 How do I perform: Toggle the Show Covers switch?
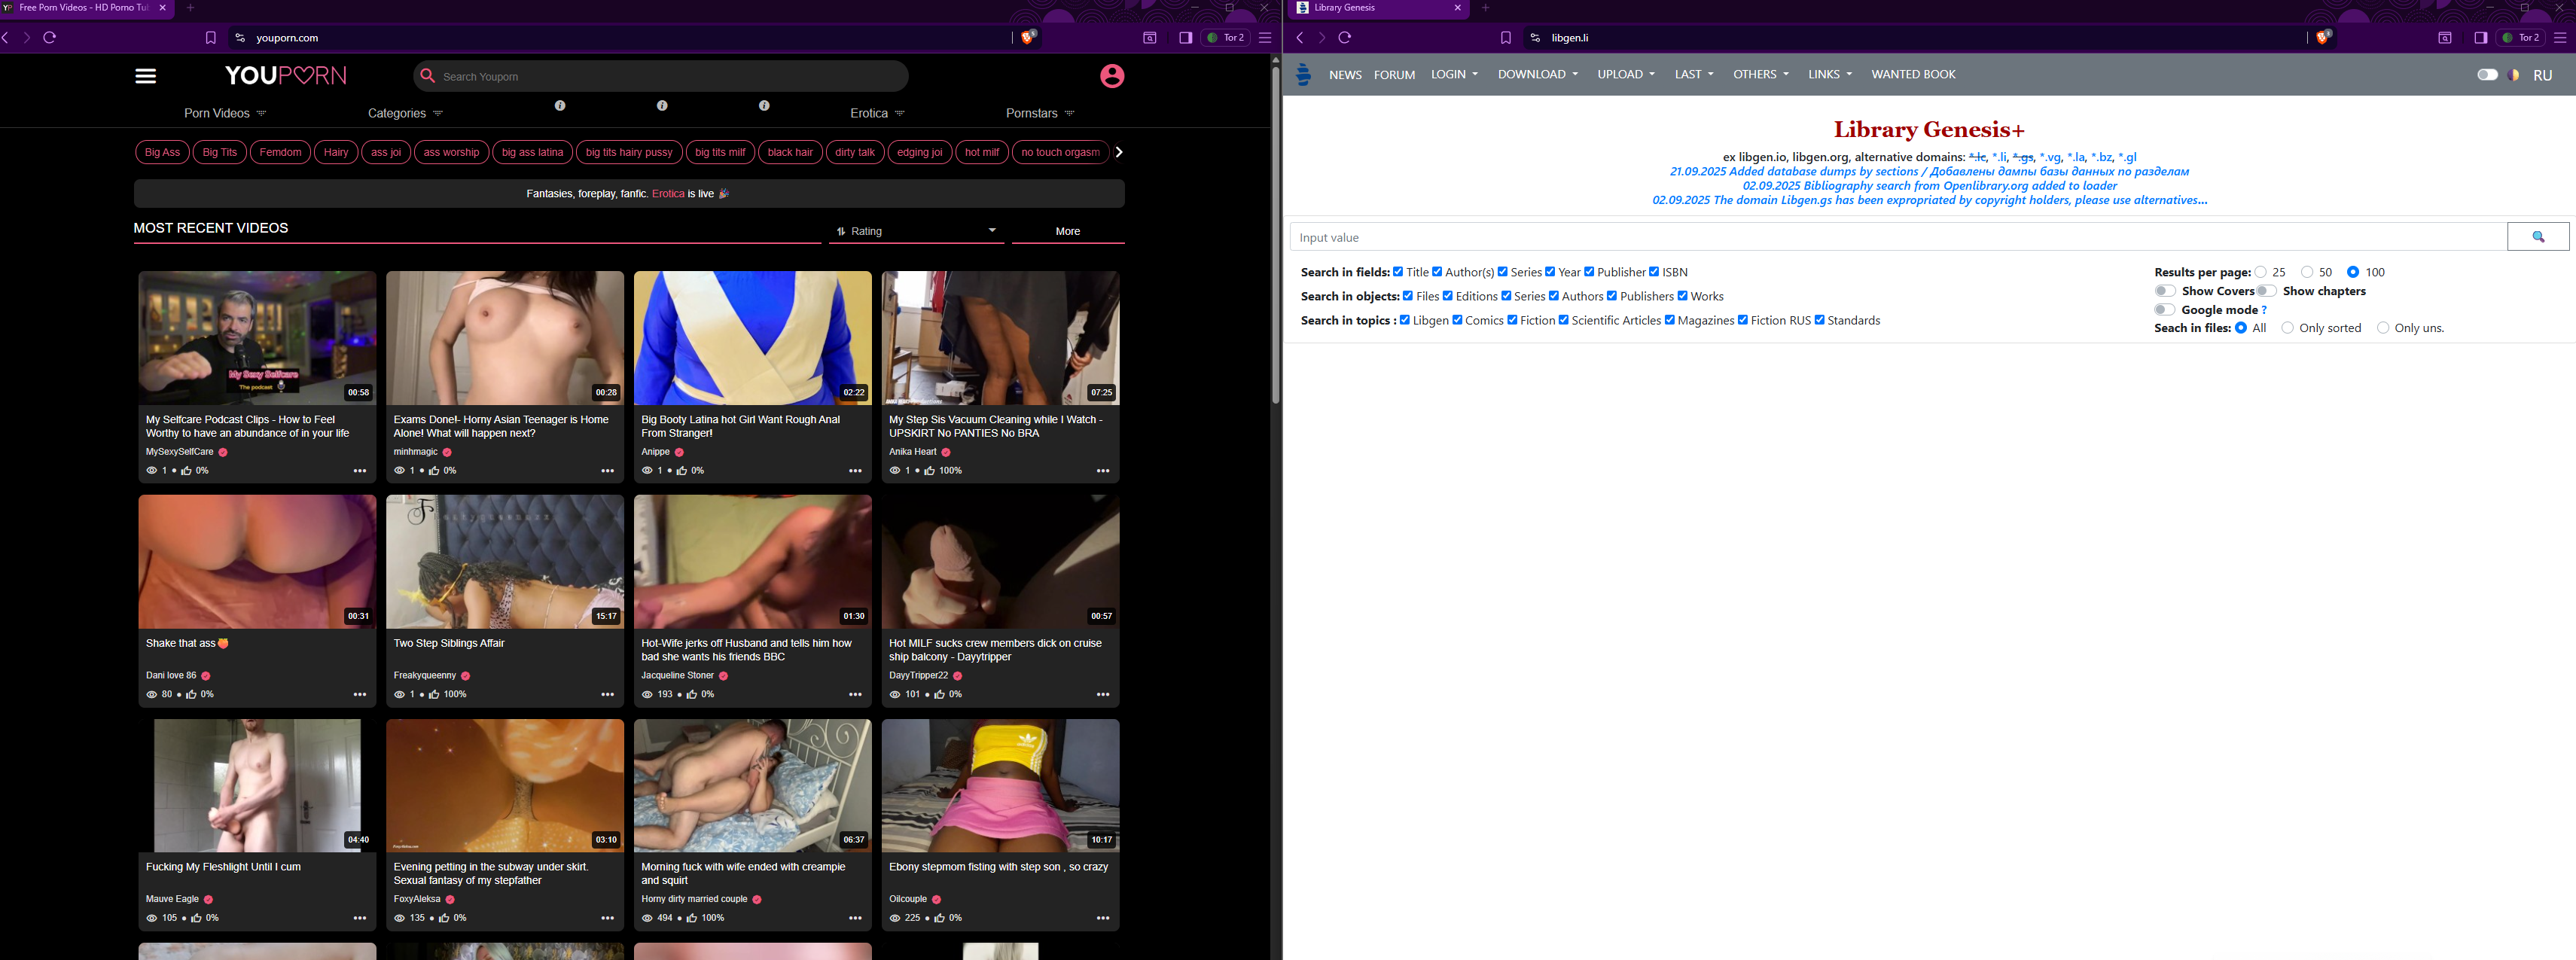point(2165,291)
